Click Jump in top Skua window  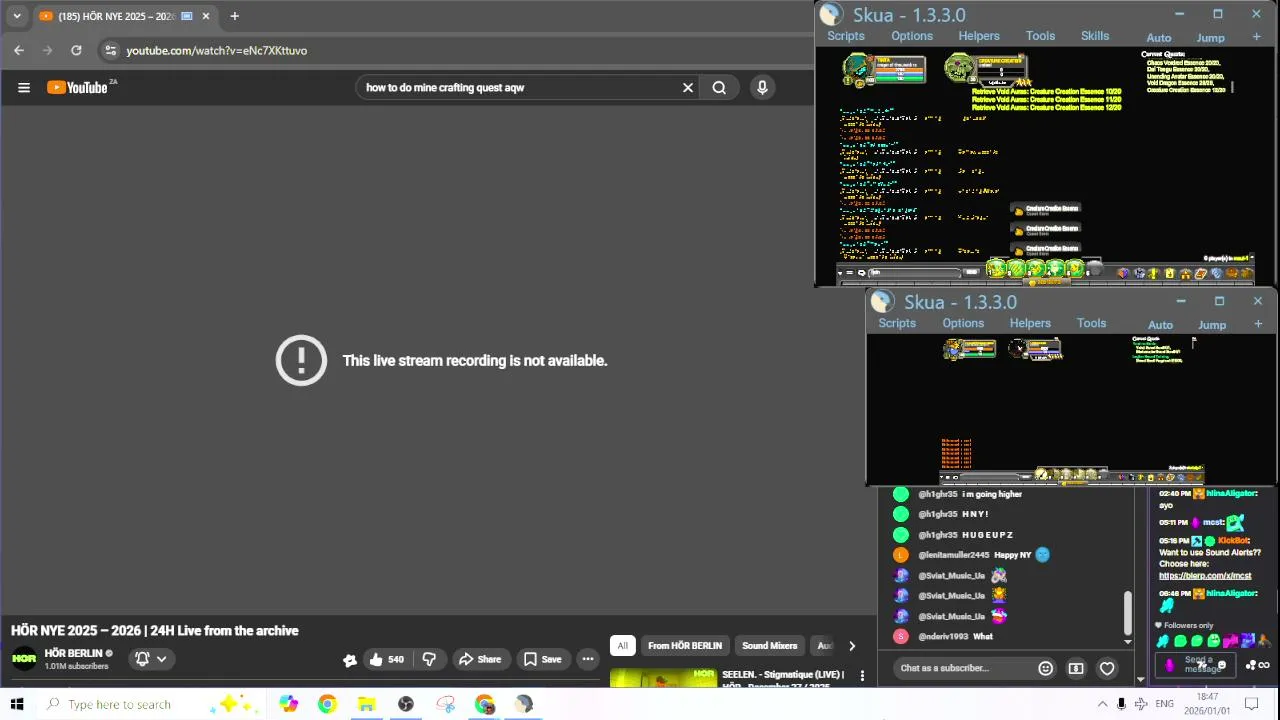[x=1210, y=38]
